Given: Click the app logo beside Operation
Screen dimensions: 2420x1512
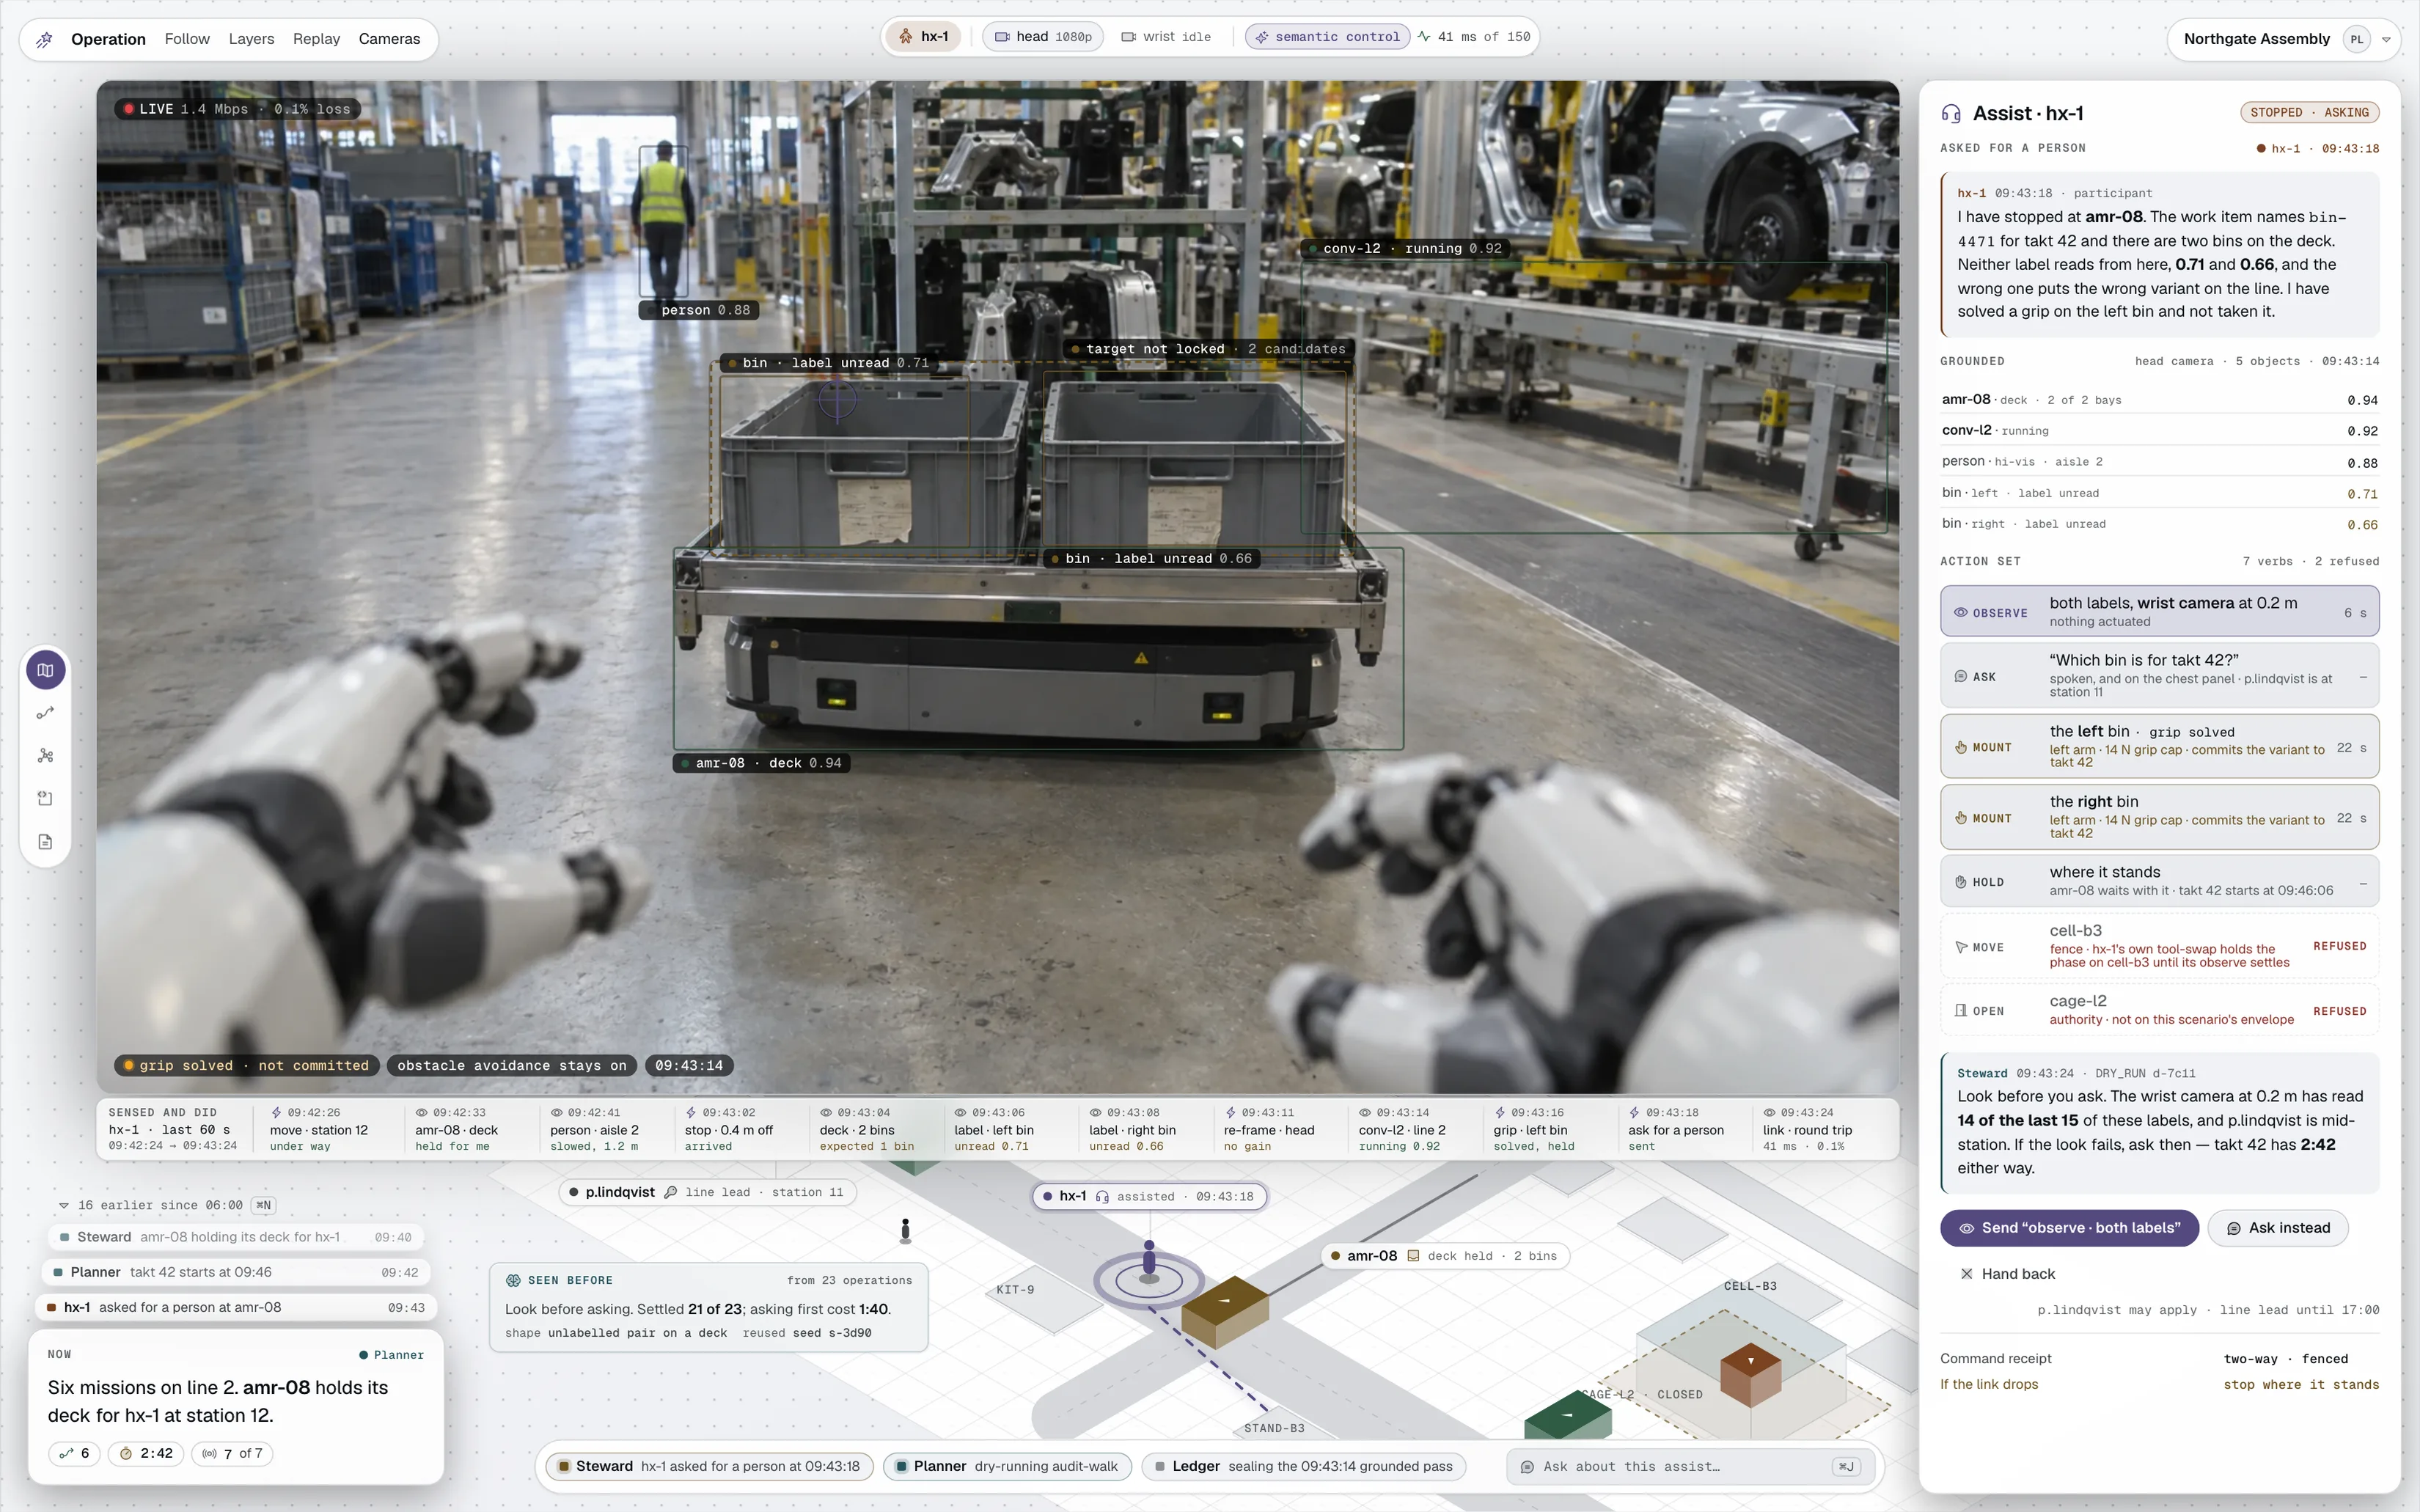Looking at the screenshot, I should (45, 39).
